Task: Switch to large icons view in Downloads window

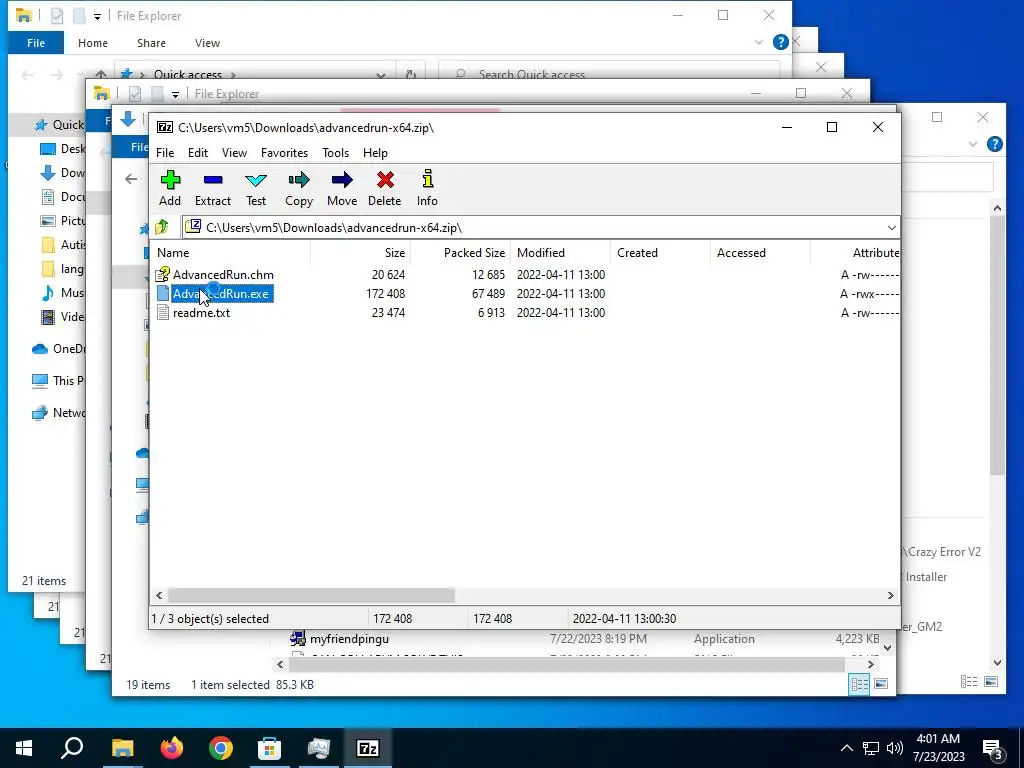Action: 881,684
